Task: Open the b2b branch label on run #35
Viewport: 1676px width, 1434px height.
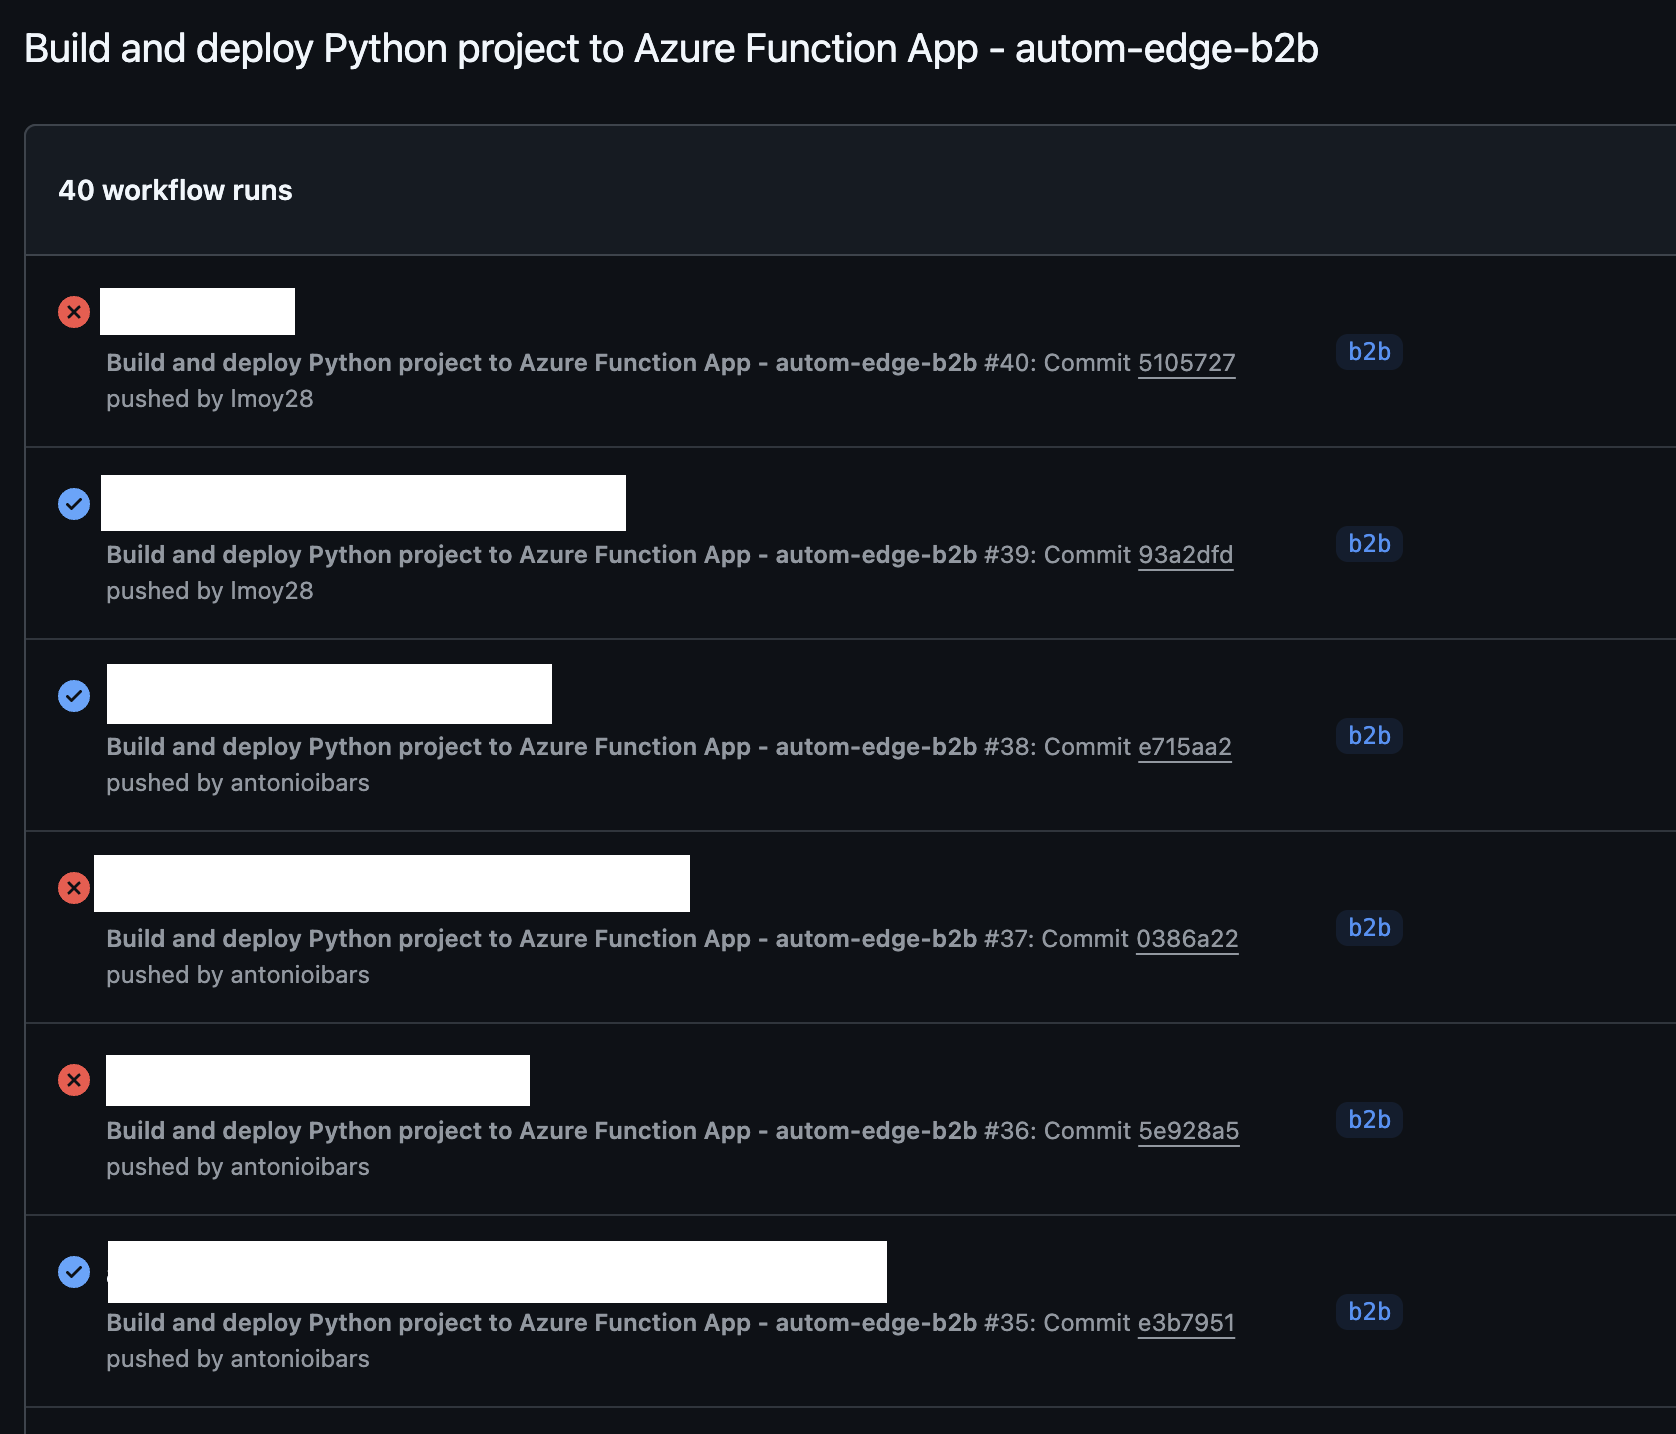Action: click(x=1369, y=1312)
